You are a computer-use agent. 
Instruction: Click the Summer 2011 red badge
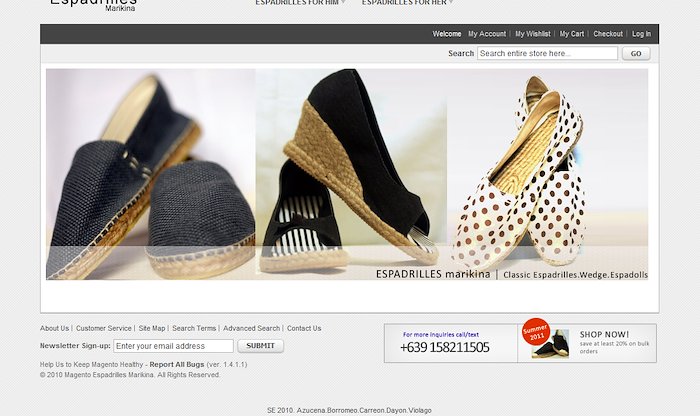coord(536,332)
